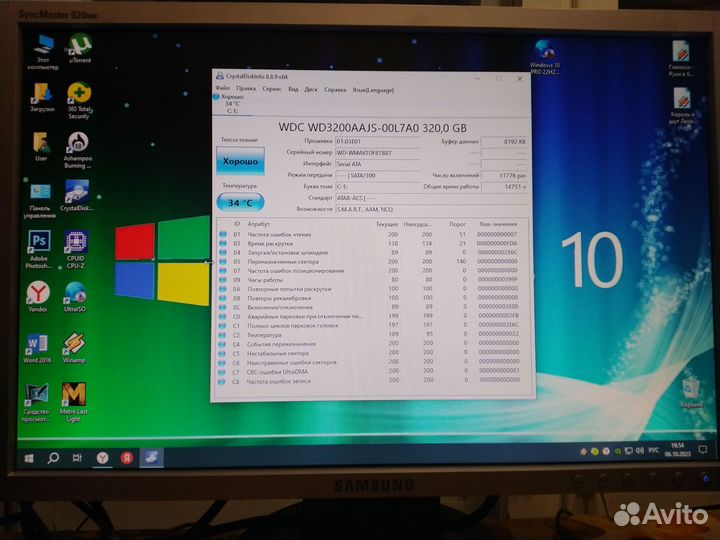720x540 pixels.
Task: Open the 'Правка' menu
Action: [x=246, y=88]
